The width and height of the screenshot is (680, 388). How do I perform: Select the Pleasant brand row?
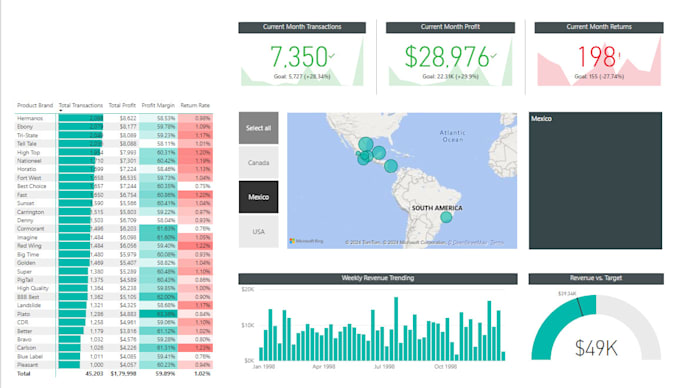(x=114, y=365)
